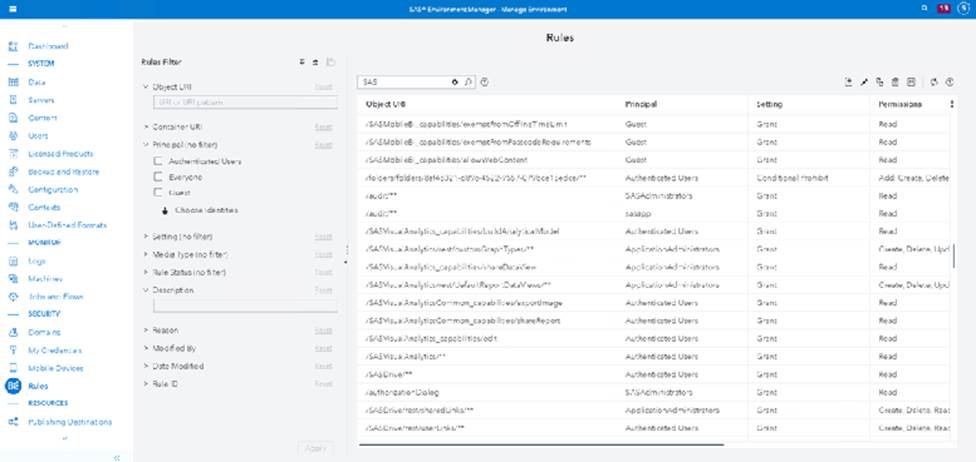Sort by Principal column header
Viewport: 976px width, 462px height.
pyautogui.click(x=640, y=105)
